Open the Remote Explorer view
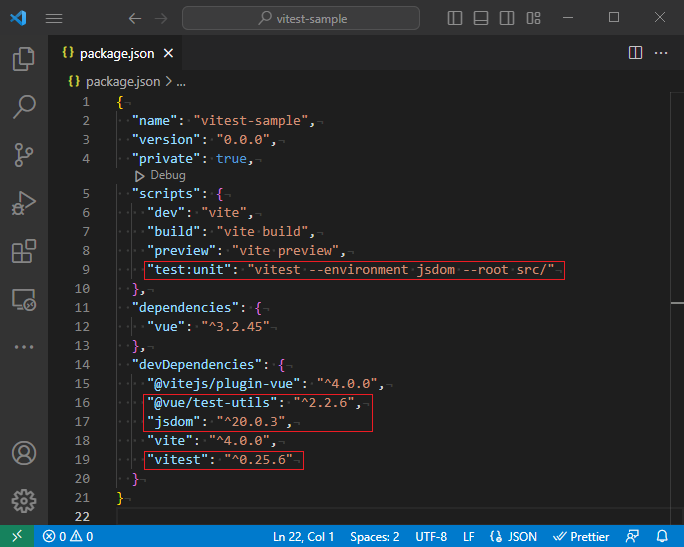This screenshot has height=547, width=684. coord(24,299)
